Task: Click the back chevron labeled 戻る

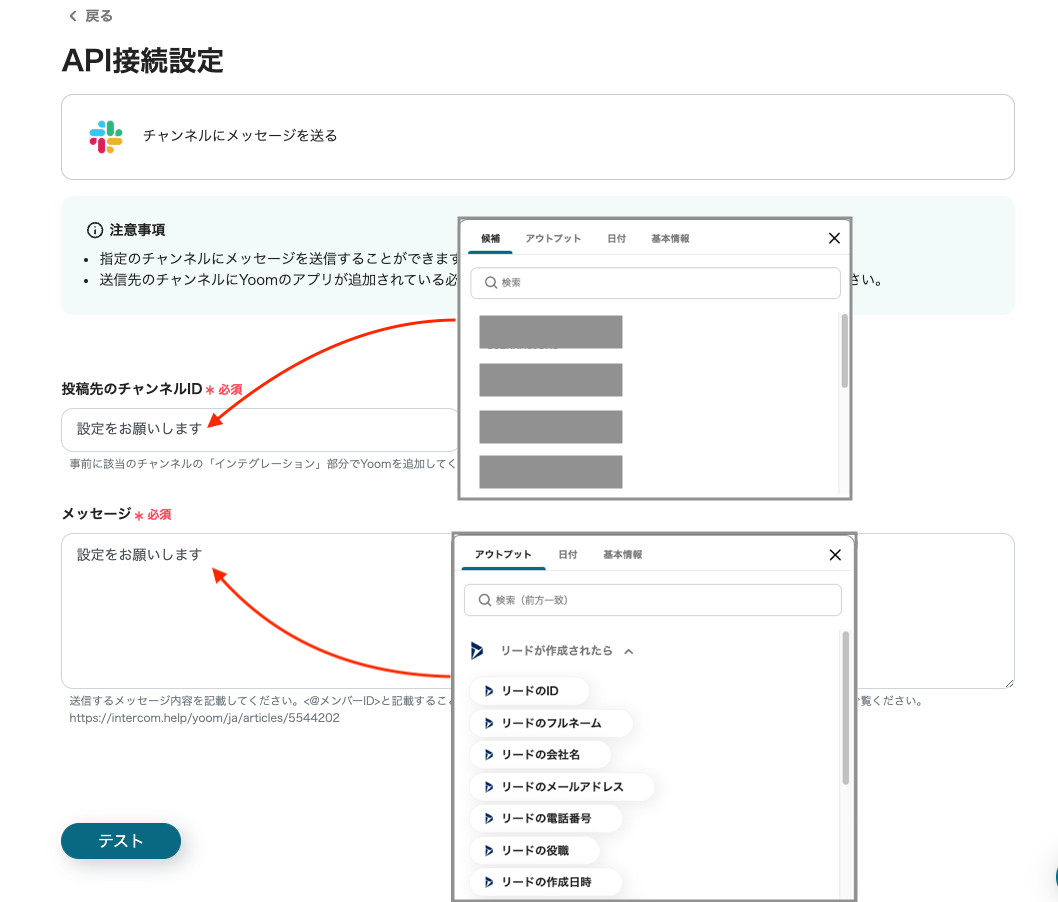Action: tap(89, 16)
